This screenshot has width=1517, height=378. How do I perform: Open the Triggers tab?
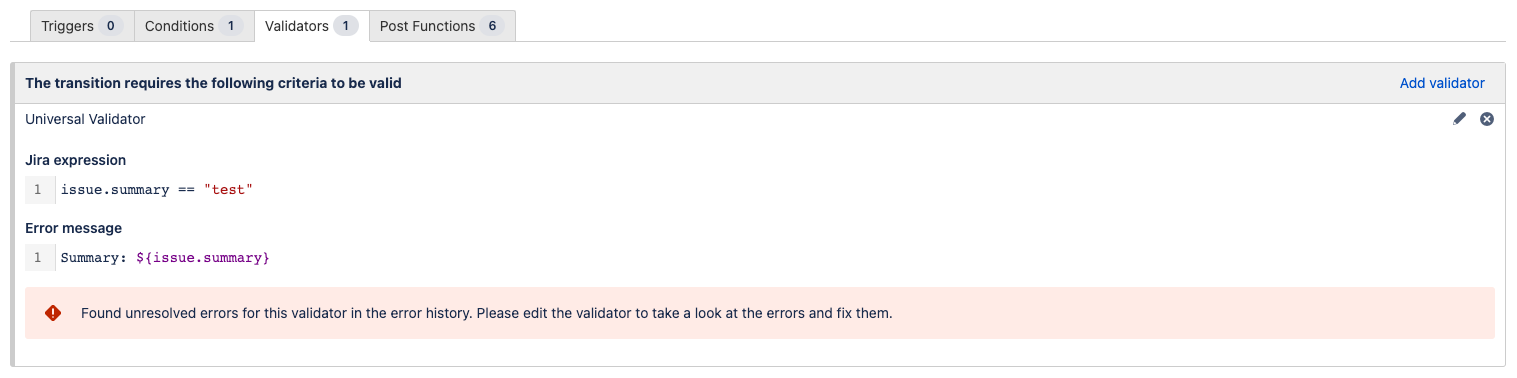[82, 26]
